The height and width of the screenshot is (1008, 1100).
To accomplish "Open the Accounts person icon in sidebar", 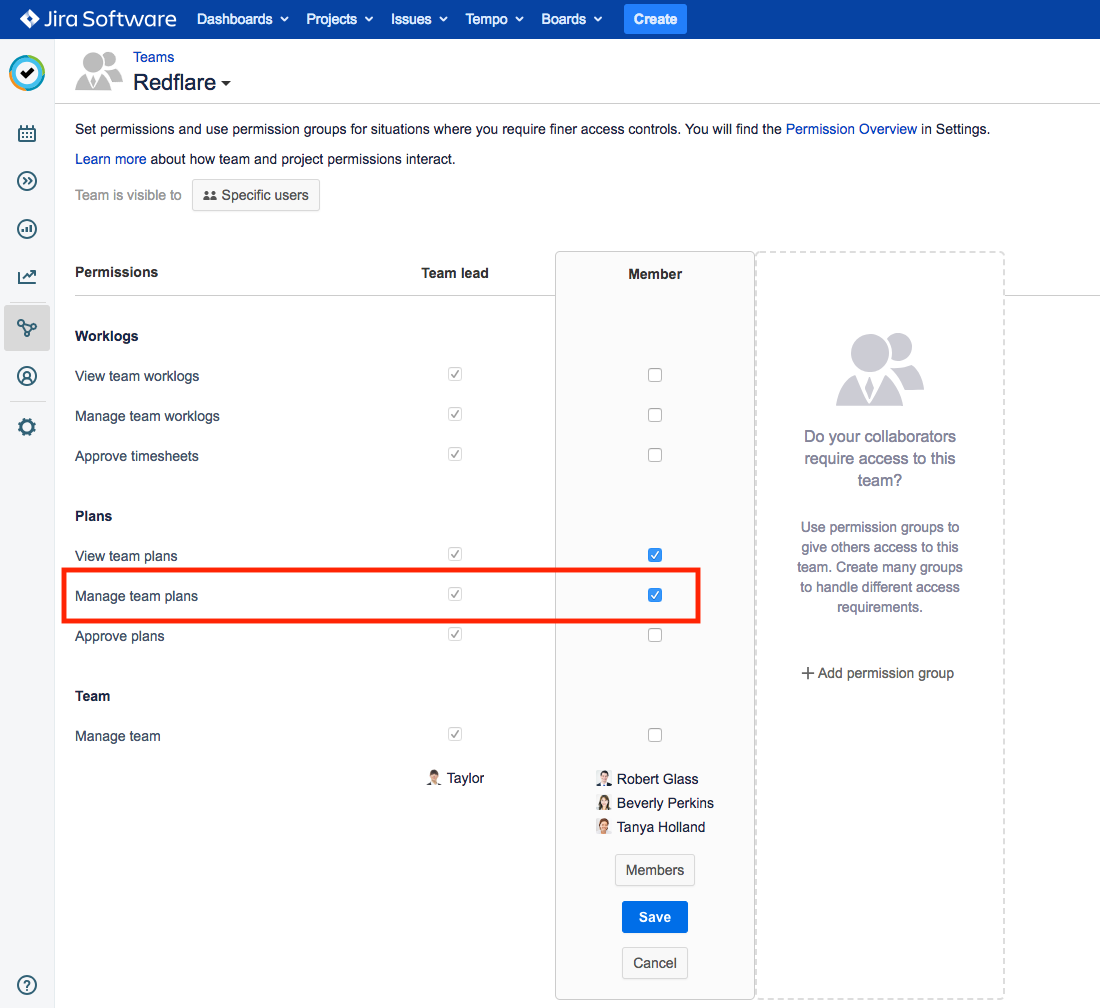I will click(27, 376).
